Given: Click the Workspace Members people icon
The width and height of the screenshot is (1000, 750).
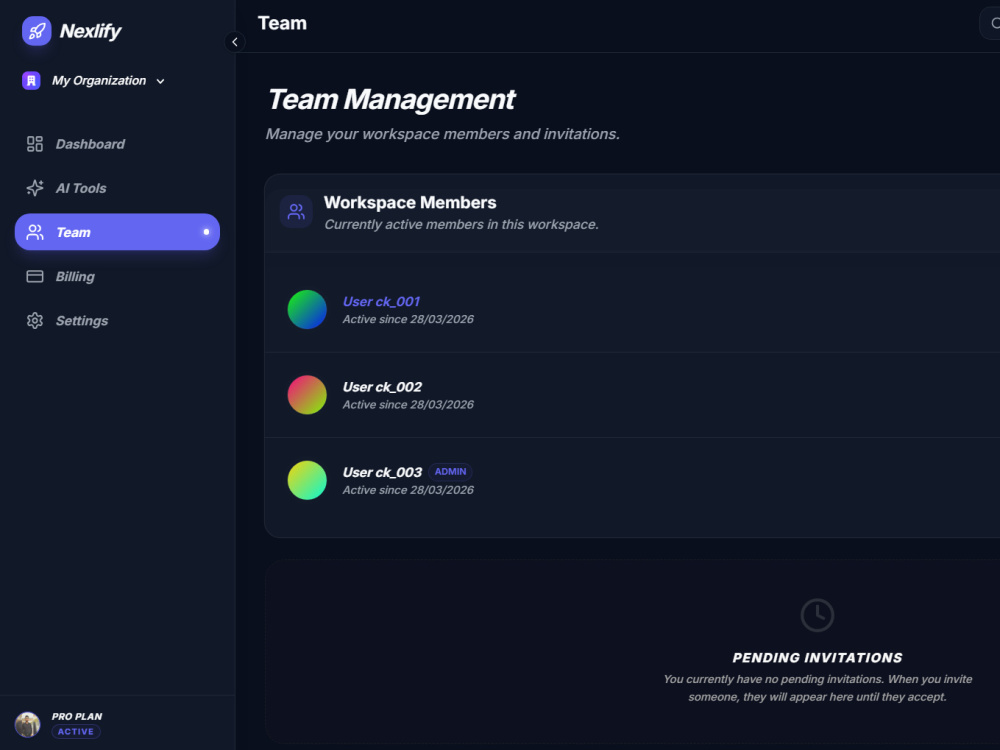Looking at the screenshot, I should (x=296, y=212).
